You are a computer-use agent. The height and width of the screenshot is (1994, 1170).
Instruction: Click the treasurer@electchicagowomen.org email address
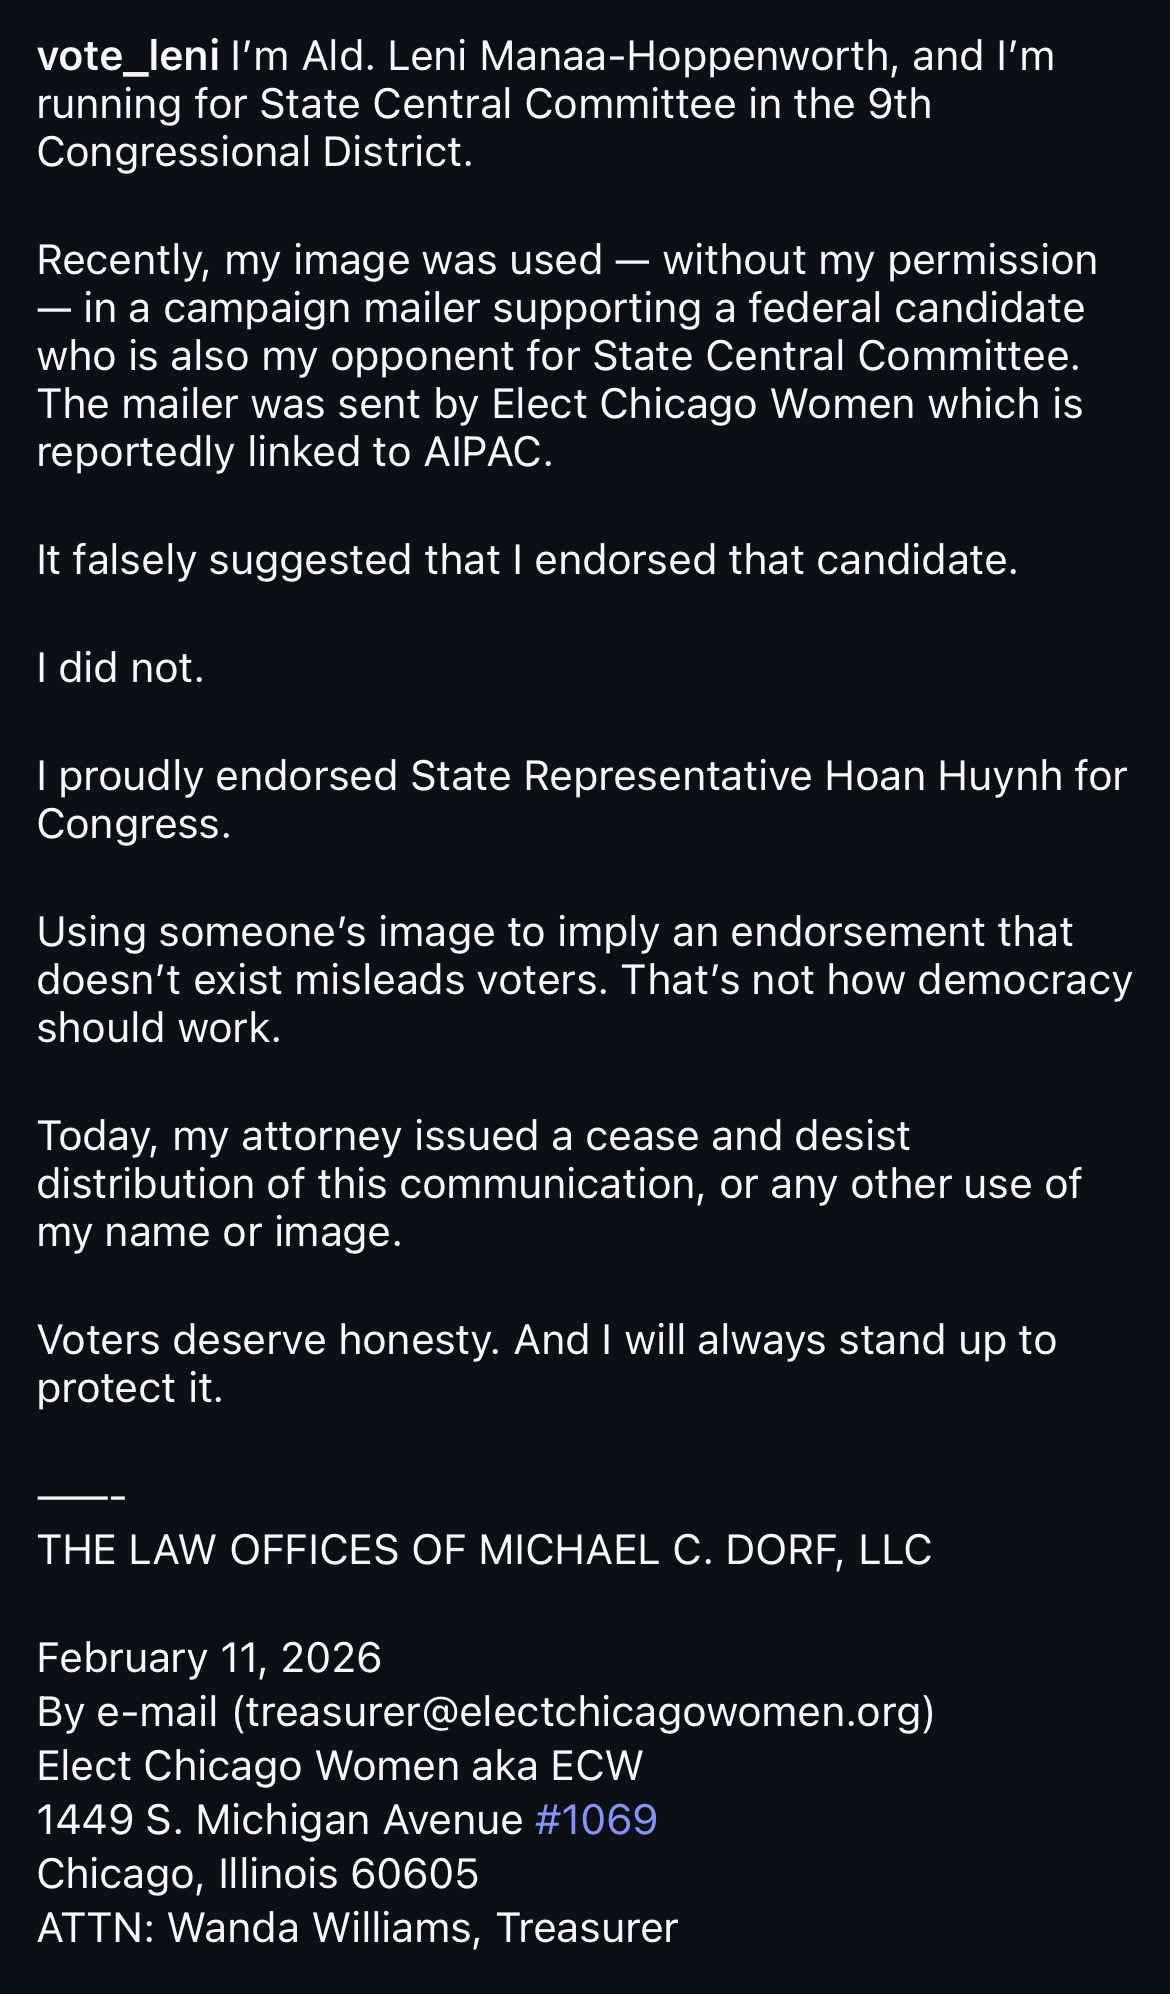click(583, 1711)
